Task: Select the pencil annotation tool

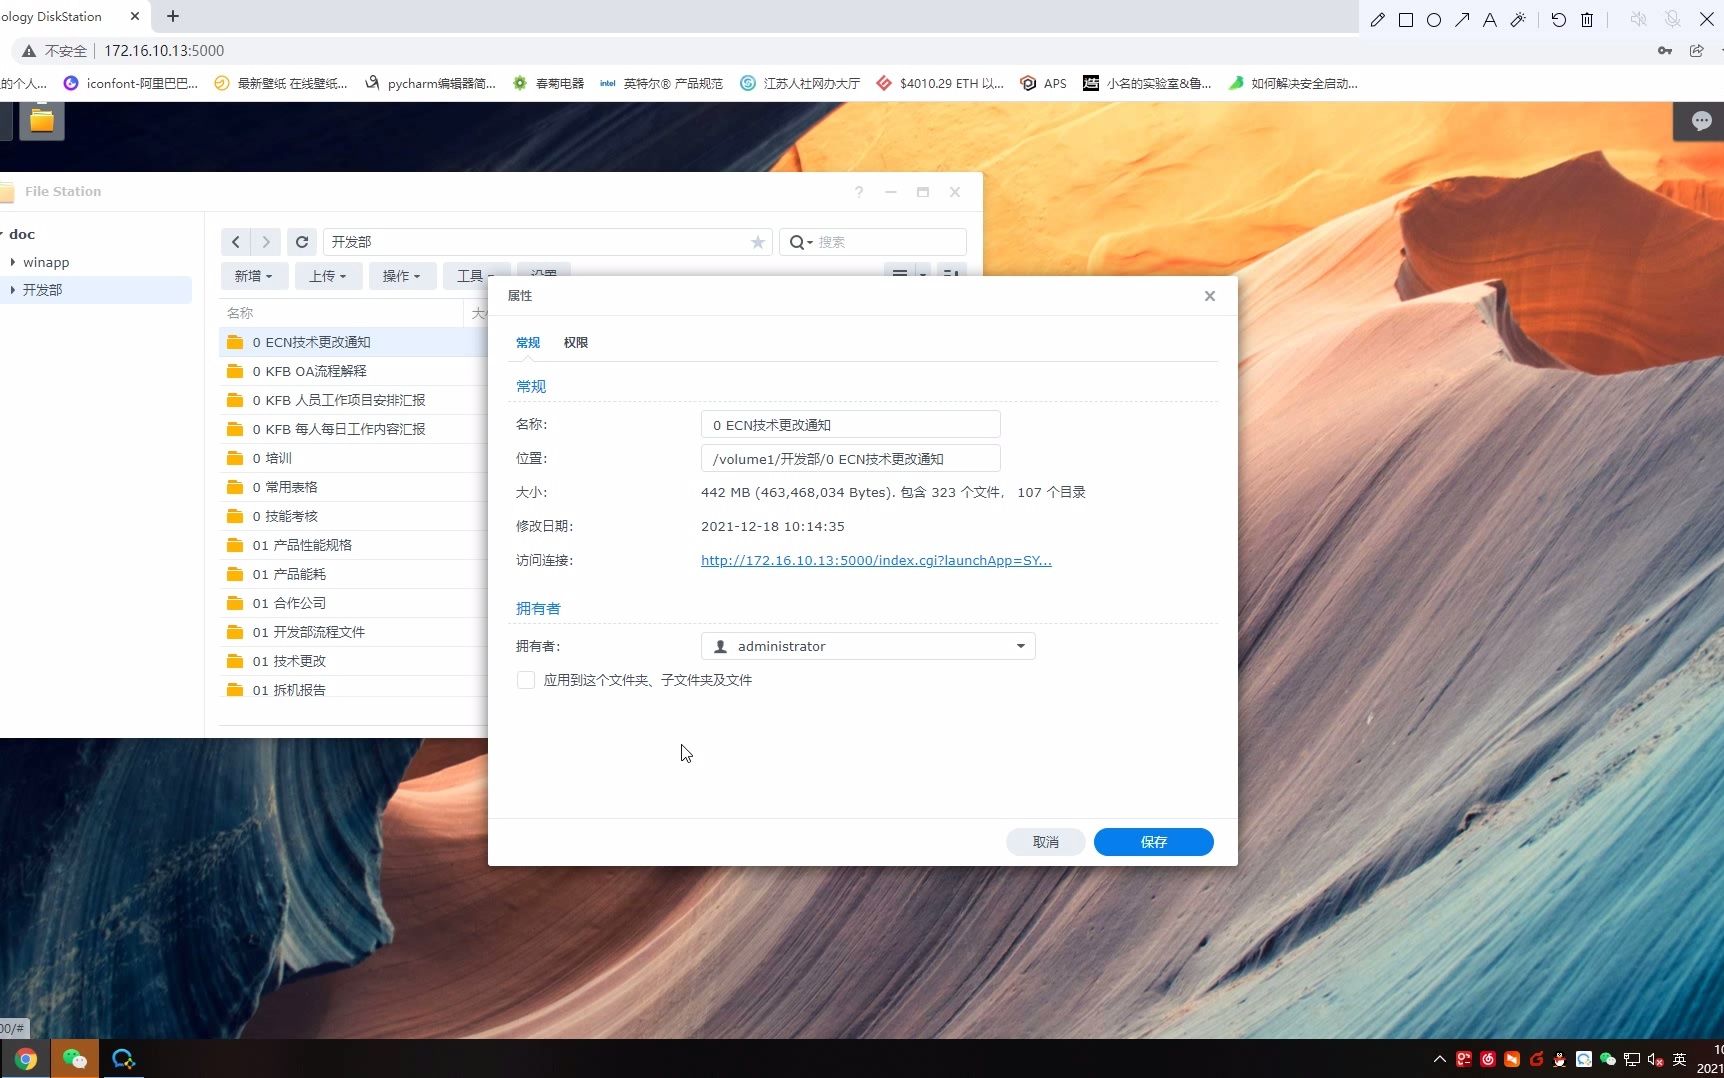Action: 1378,20
